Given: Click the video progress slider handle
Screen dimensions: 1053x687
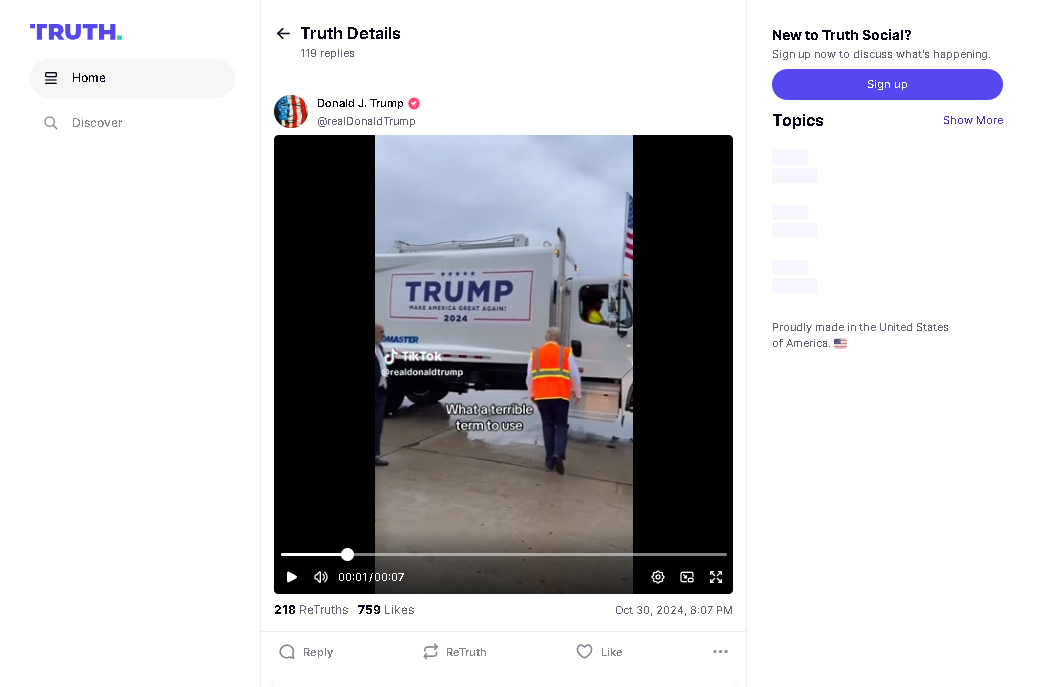Looking at the screenshot, I should tap(347, 554).
